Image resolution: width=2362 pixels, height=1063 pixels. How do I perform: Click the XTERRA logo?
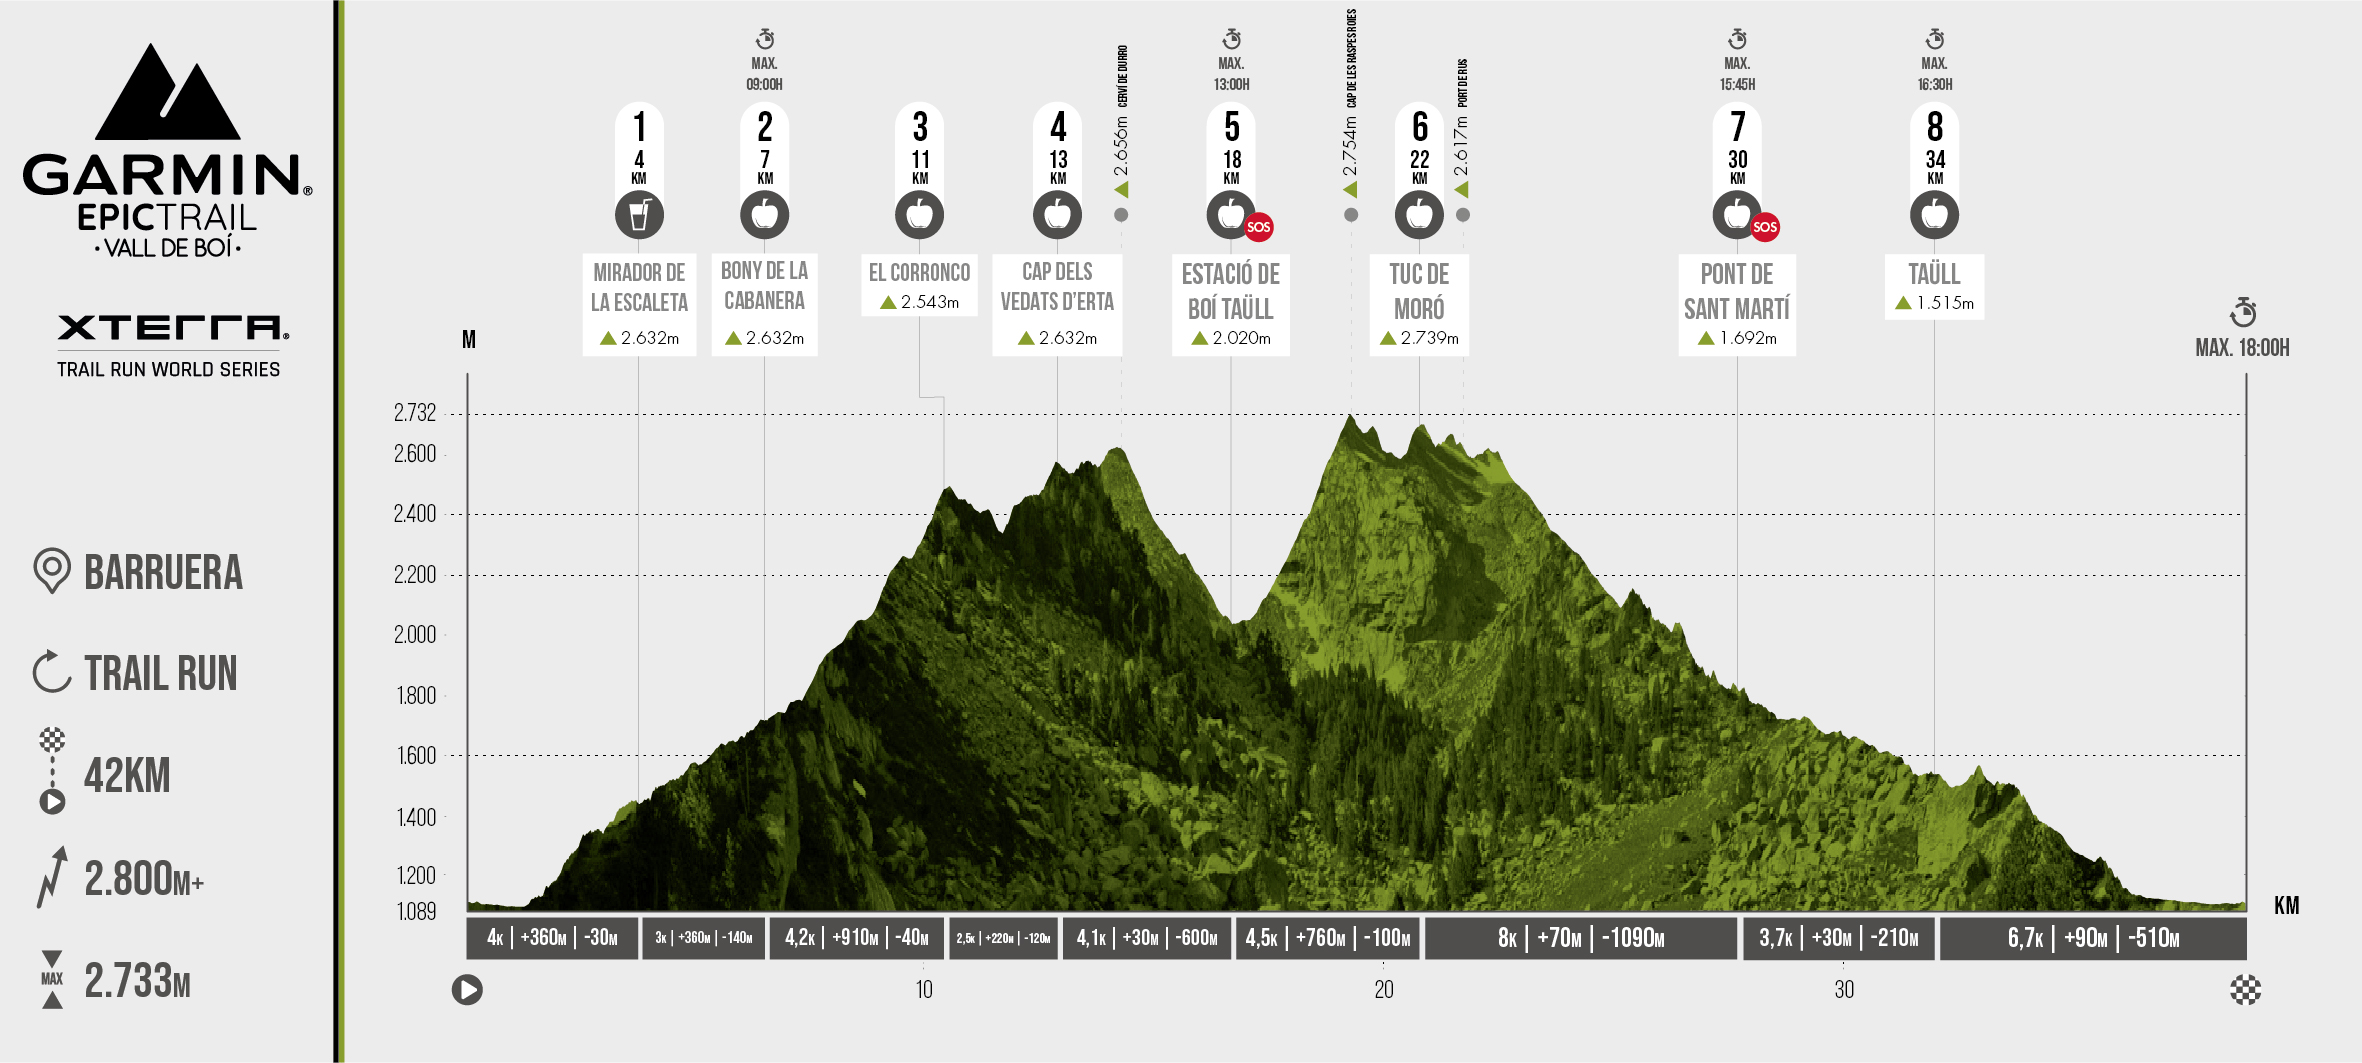[173, 328]
